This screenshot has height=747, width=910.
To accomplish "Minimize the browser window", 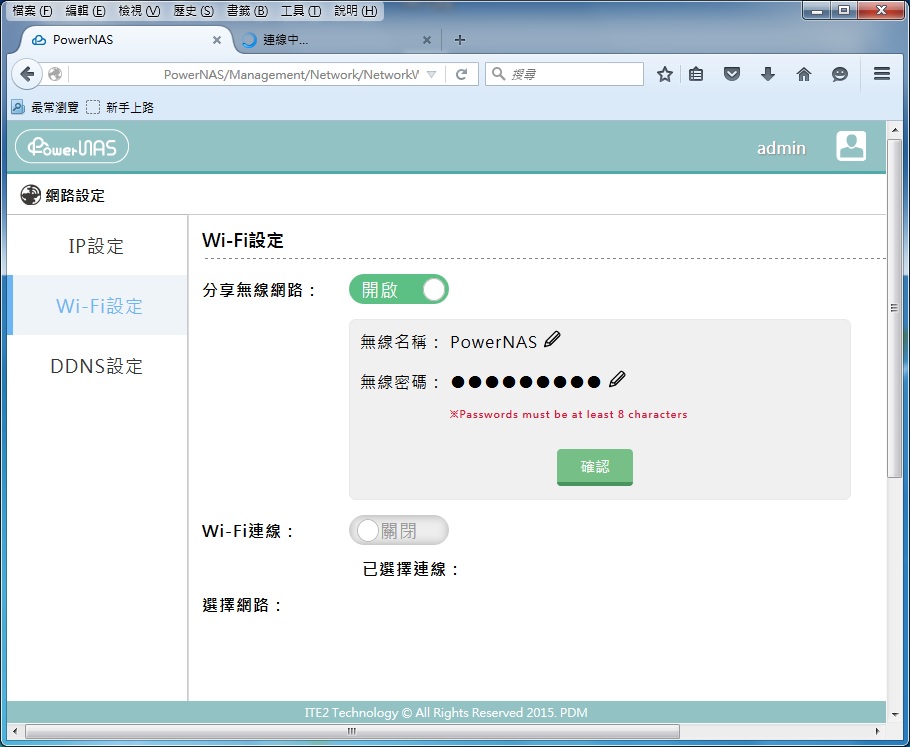I will (816, 10).
